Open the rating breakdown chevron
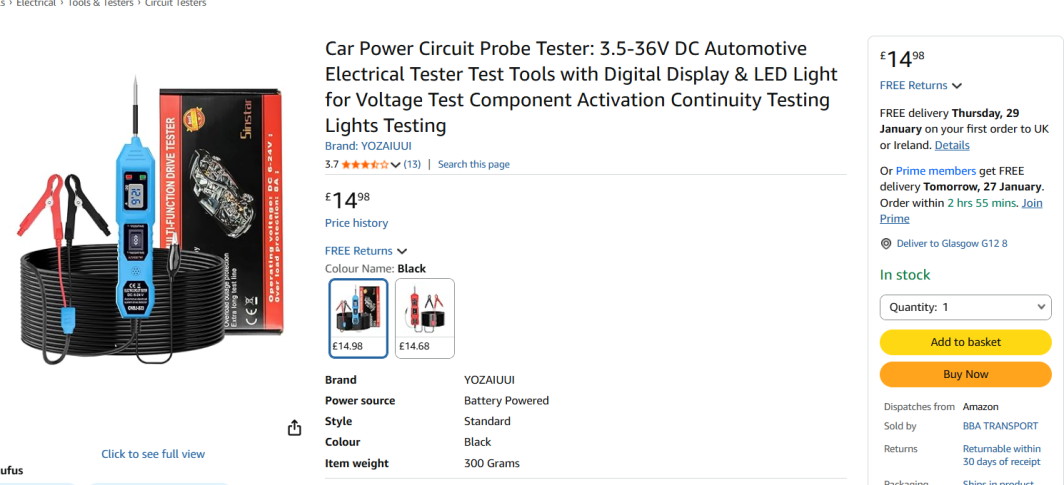This screenshot has width=1064, height=485. pyautogui.click(x=396, y=165)
